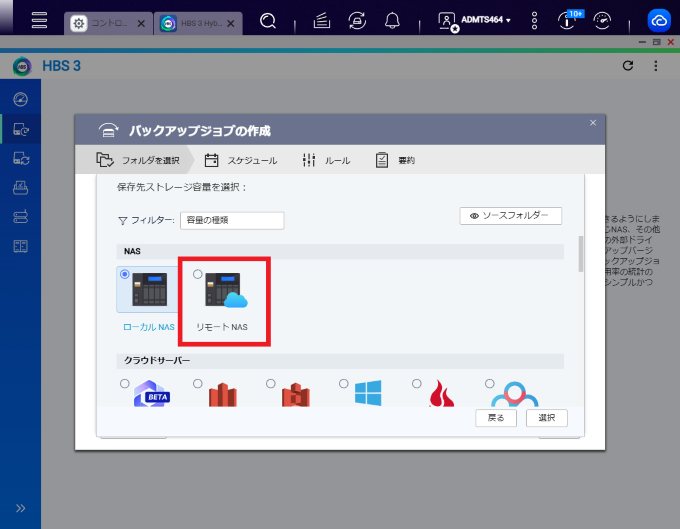The height and width of the screenshot is (529, 680).
Task: Go to ルール wizard step
Action: (327, 160)
